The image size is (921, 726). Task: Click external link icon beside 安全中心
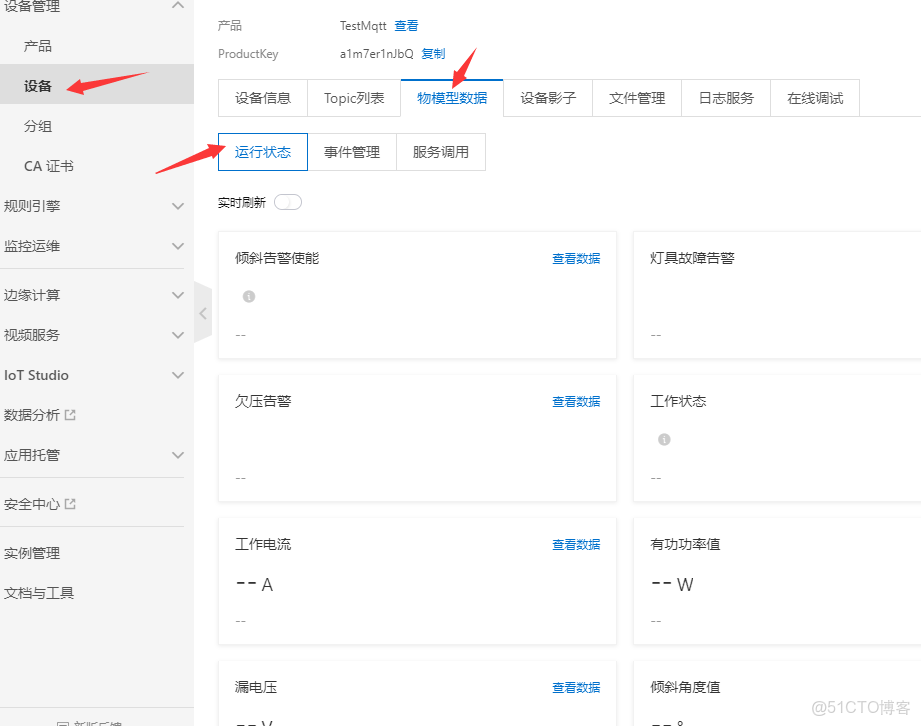tap(70, 503)
